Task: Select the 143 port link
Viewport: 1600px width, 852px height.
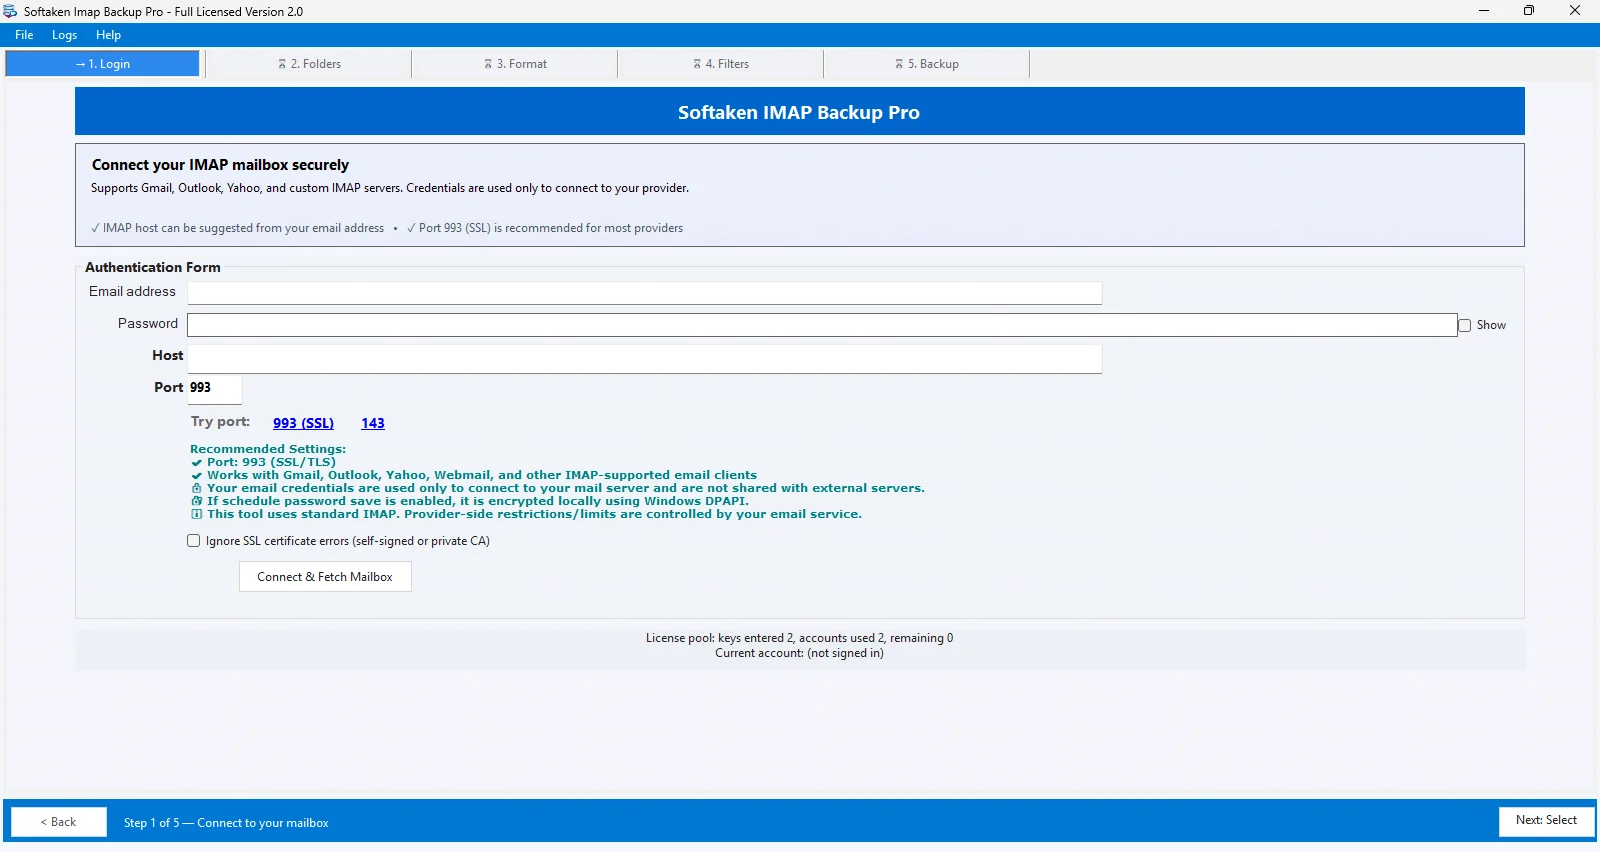Action: (373, 423)
